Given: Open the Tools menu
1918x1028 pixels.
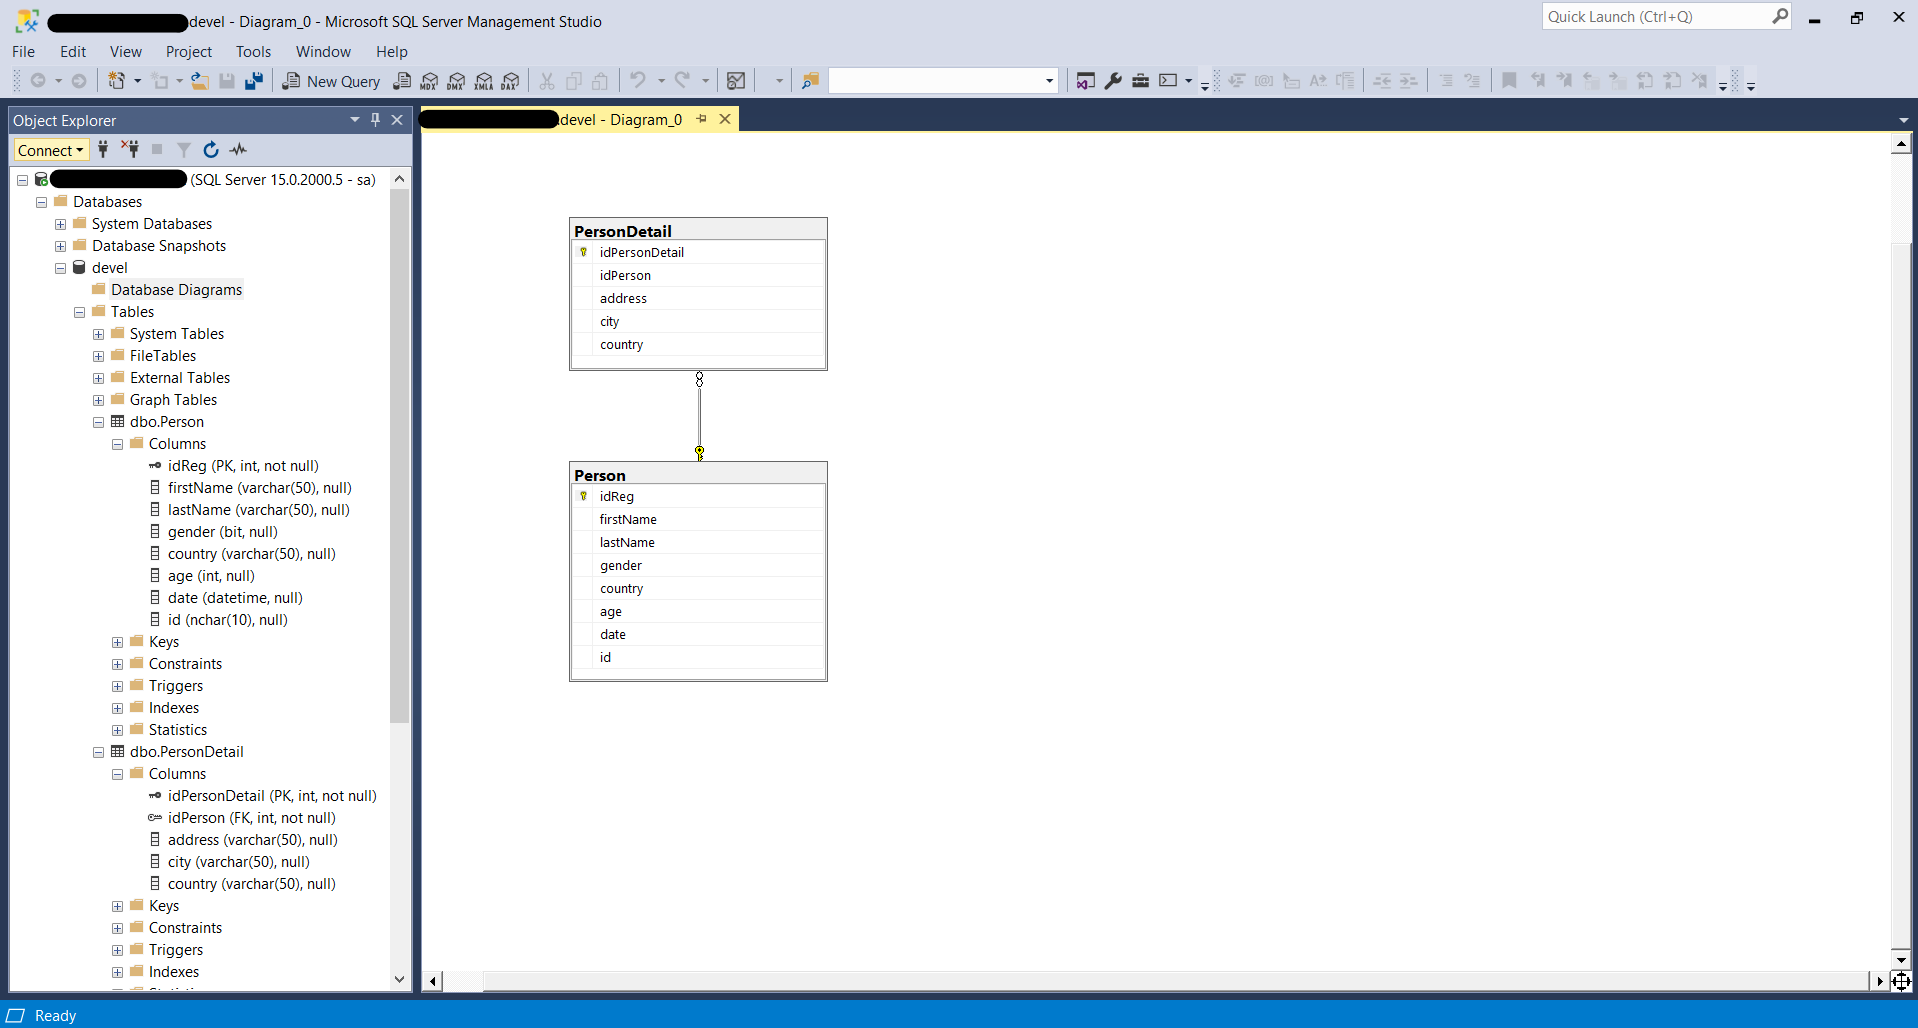Looking at the screenshot, I should (x=253, y=52).
